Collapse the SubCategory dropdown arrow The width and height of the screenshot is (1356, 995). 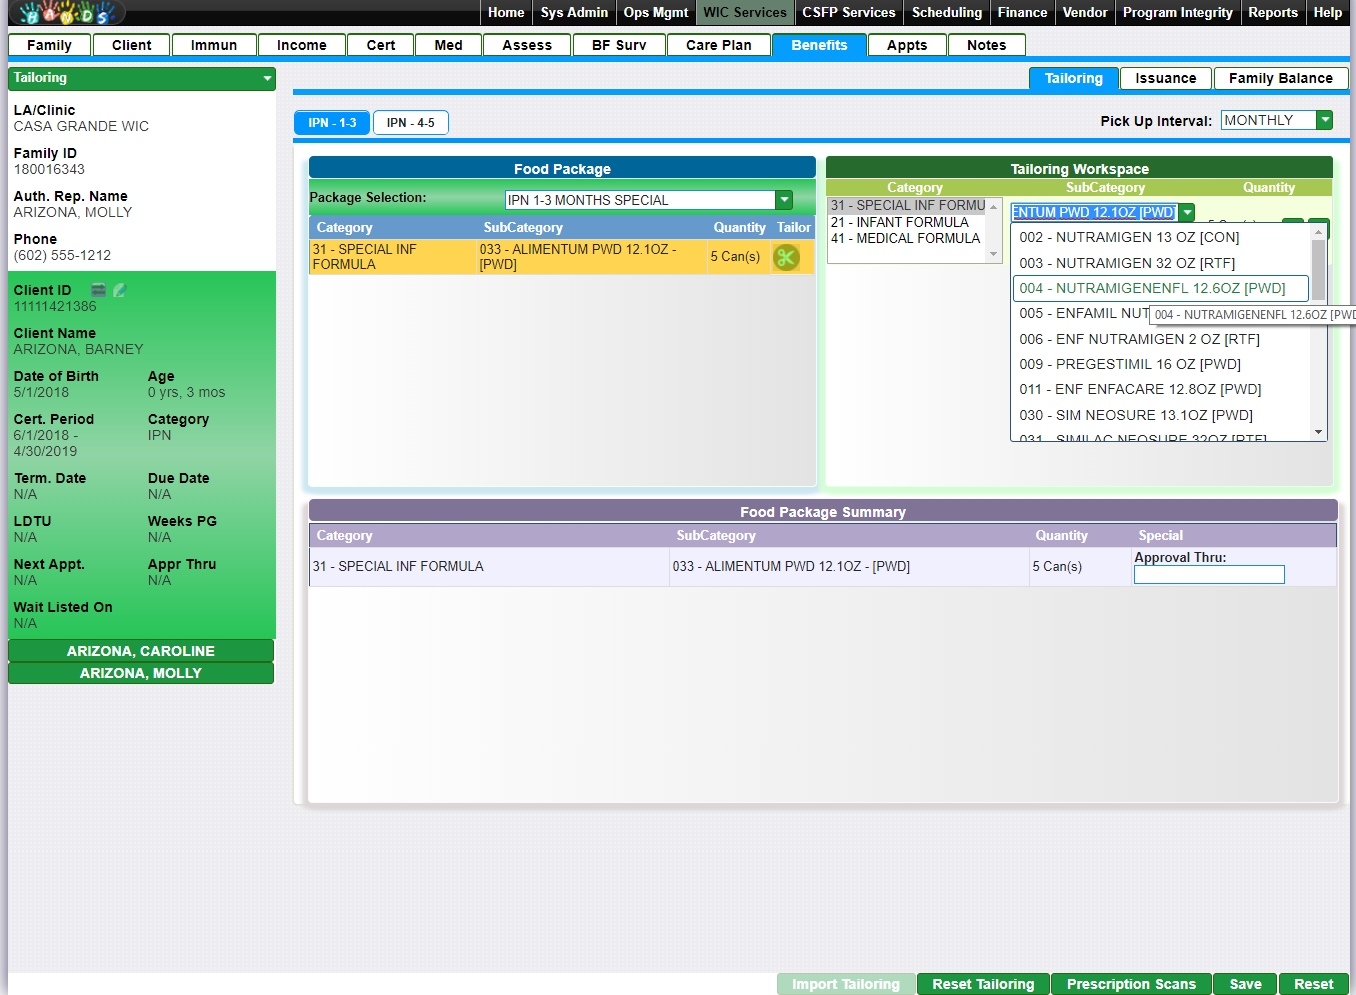pyautogui.click(x=1187, y=212)
